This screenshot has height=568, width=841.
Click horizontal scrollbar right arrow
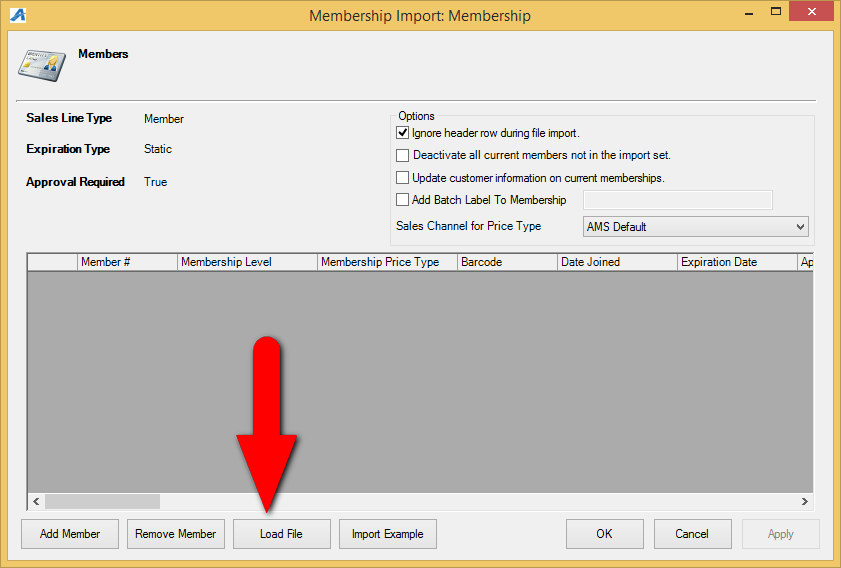coord(805,501)
